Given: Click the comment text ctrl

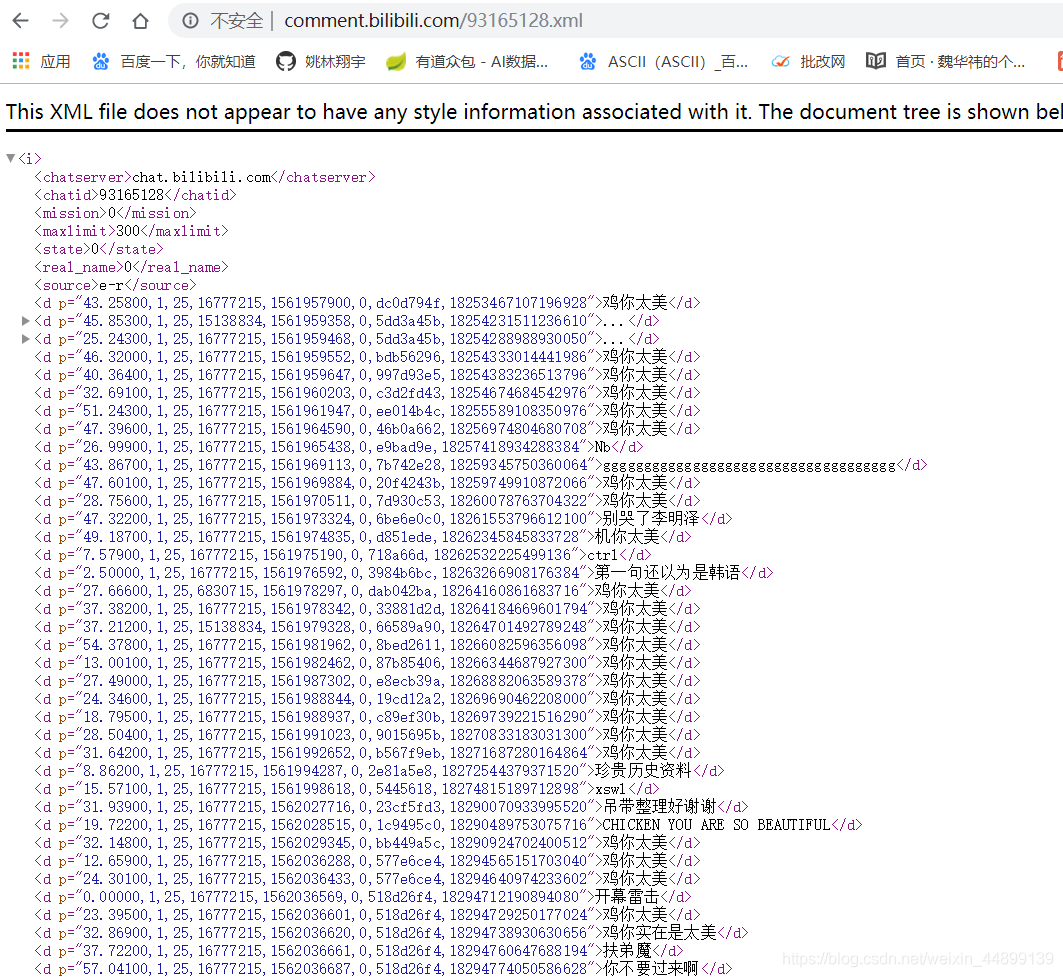Looking at the screenshot, I should click(x=603, y=555).
